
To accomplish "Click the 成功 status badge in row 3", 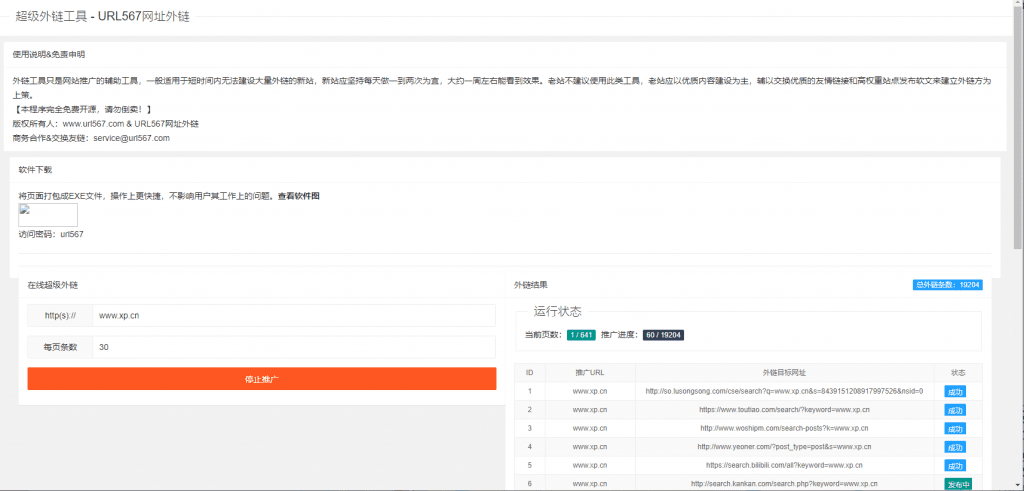I will (955, 429).
